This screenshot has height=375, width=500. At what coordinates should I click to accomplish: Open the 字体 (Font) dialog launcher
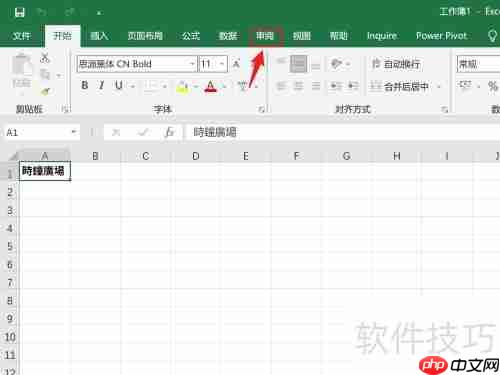pyautogui.click(x=261, y=109)
